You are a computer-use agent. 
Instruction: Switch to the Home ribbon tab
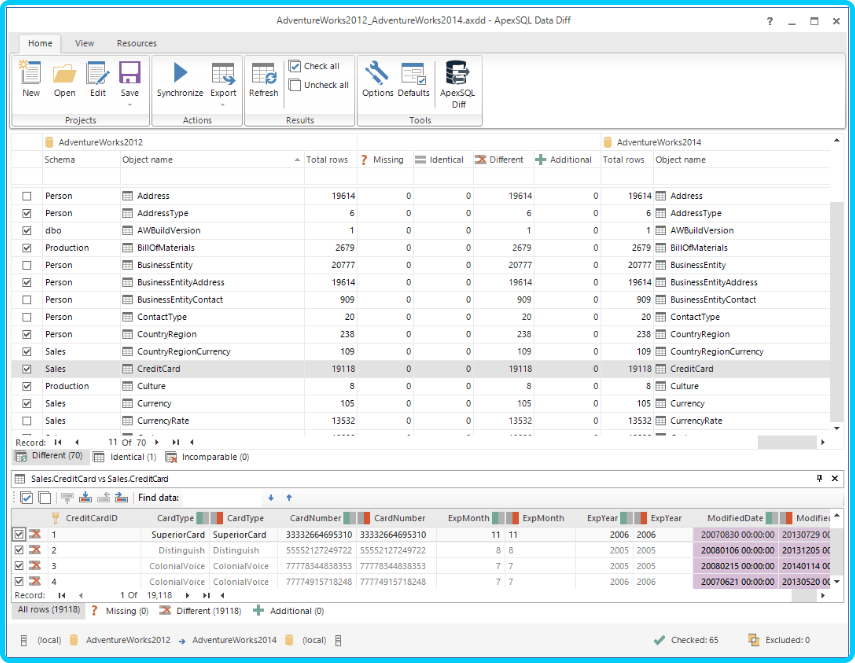(x=40, y=43)
